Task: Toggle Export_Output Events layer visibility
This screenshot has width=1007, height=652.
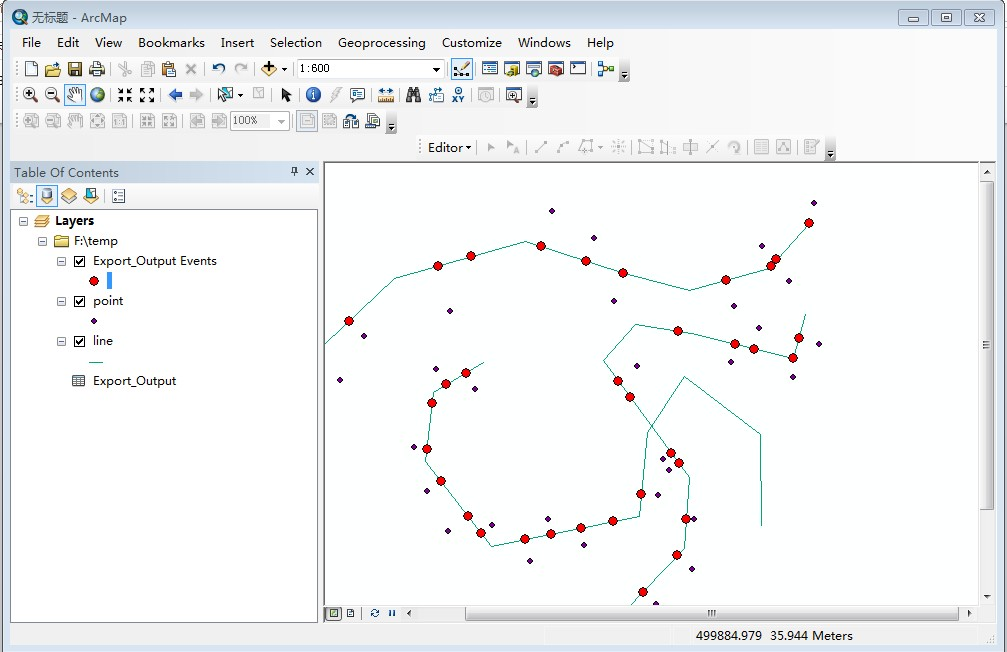Action: (80, 261)
